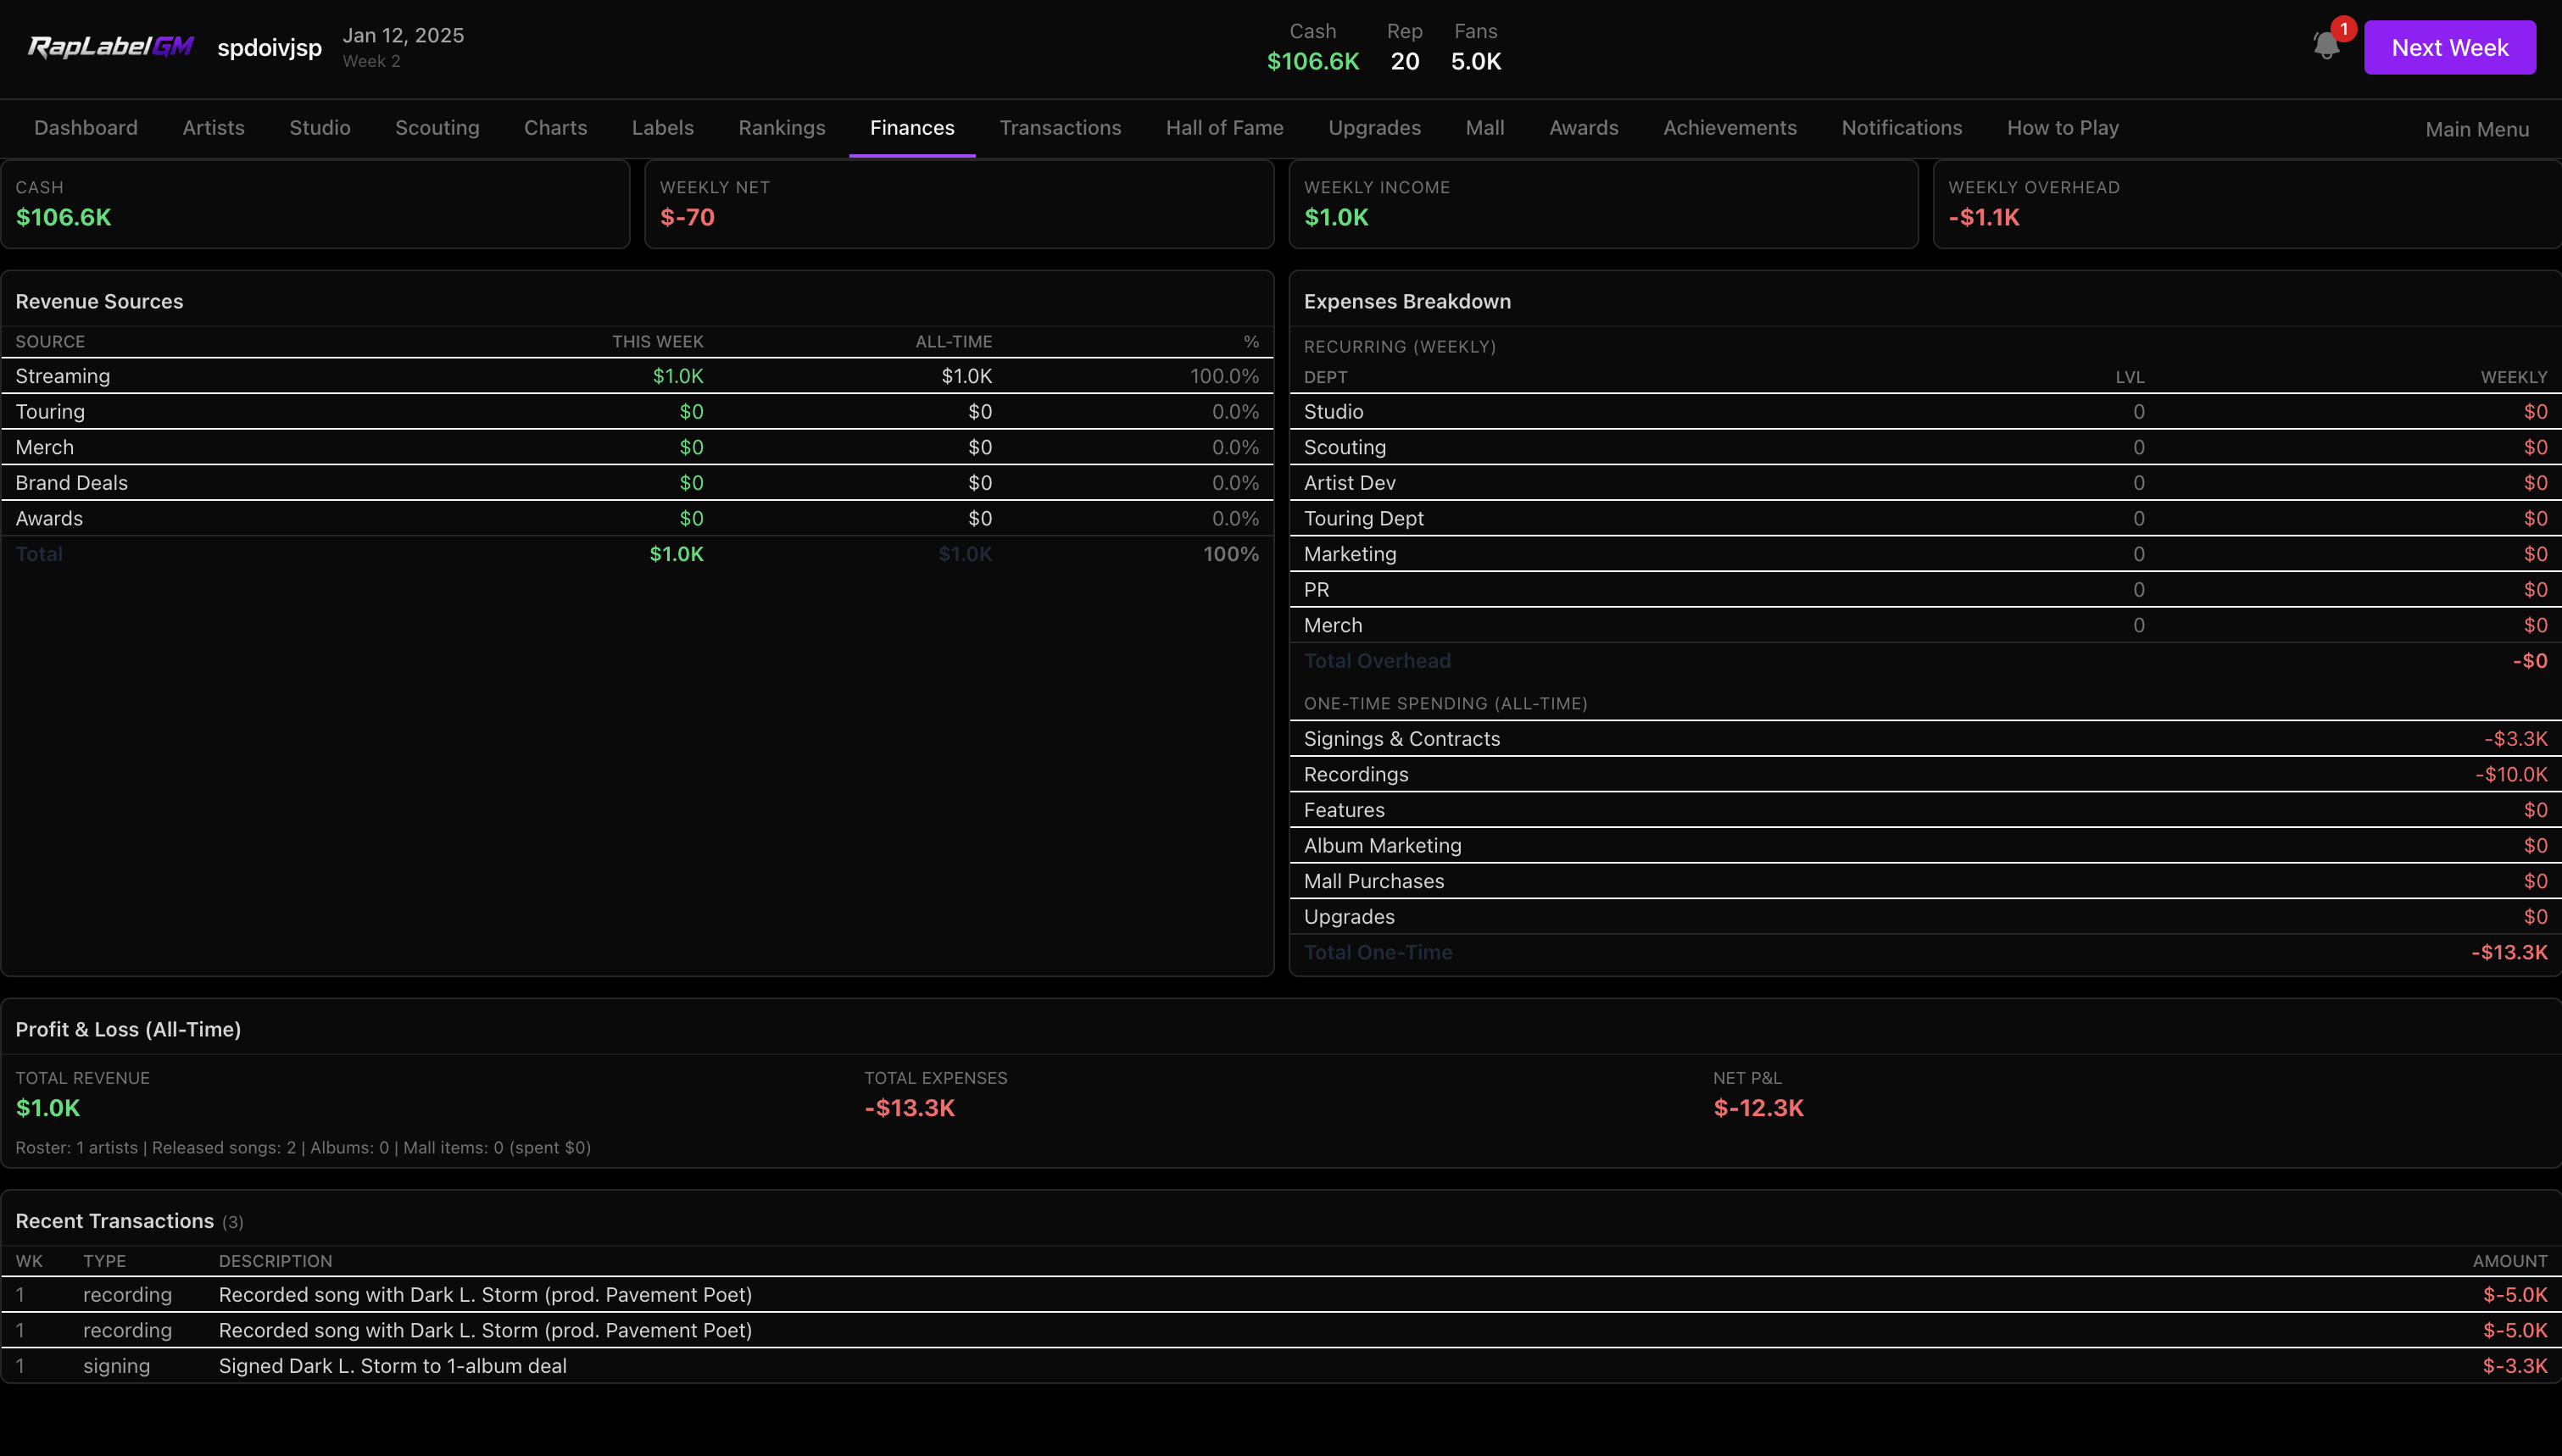The image size is (2562, 1456).
Task: Click the Studio department row
Action: (1925, 412)
